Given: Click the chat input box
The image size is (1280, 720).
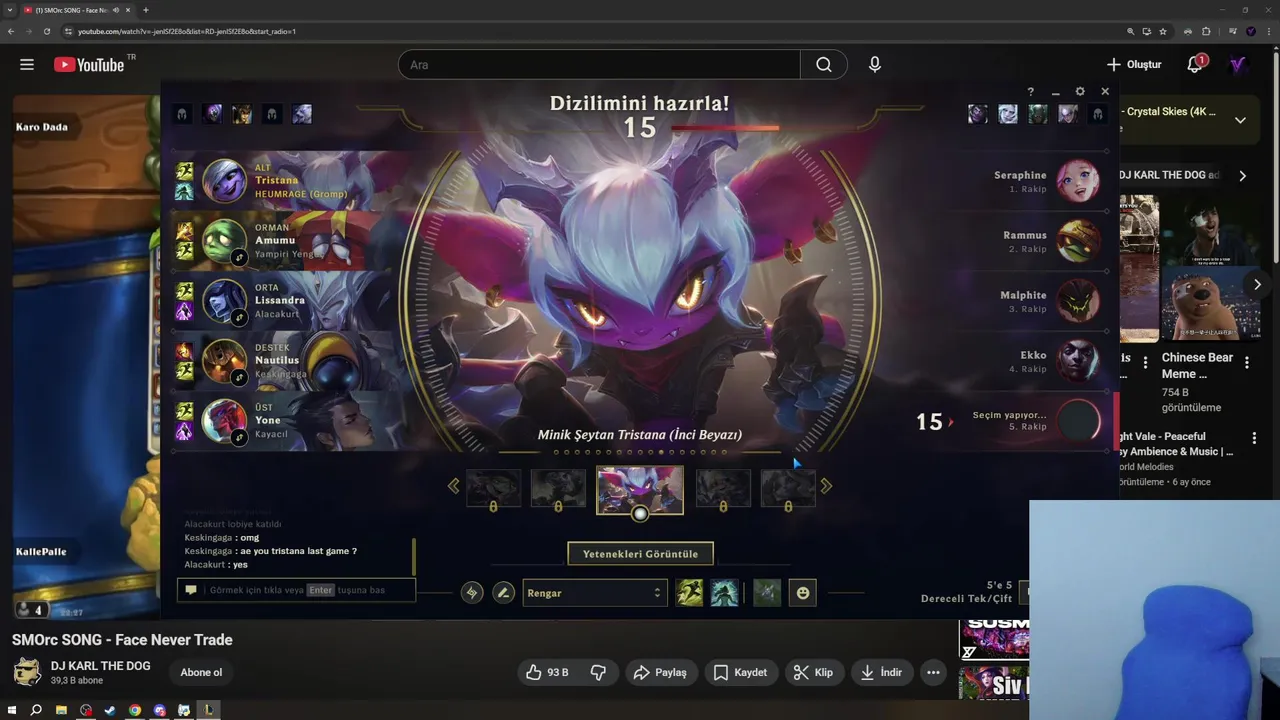Looking at the screenshot, I should click(x=296, y=590).
